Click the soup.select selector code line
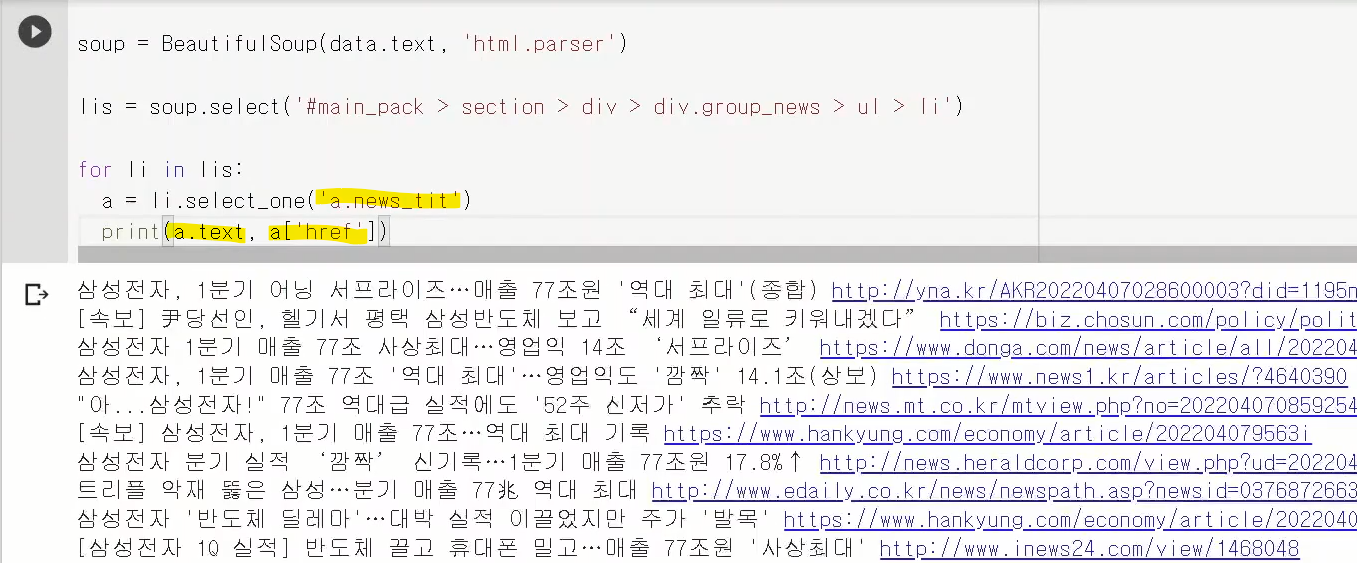Image resolution: width=1357 pixels, height=563 pixels. (520, 107)
